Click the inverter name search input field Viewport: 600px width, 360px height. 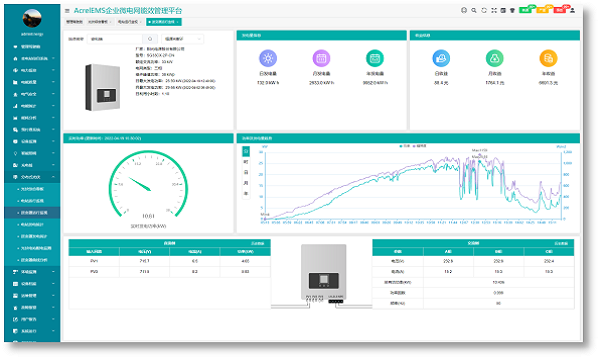(x=115, y=39)
